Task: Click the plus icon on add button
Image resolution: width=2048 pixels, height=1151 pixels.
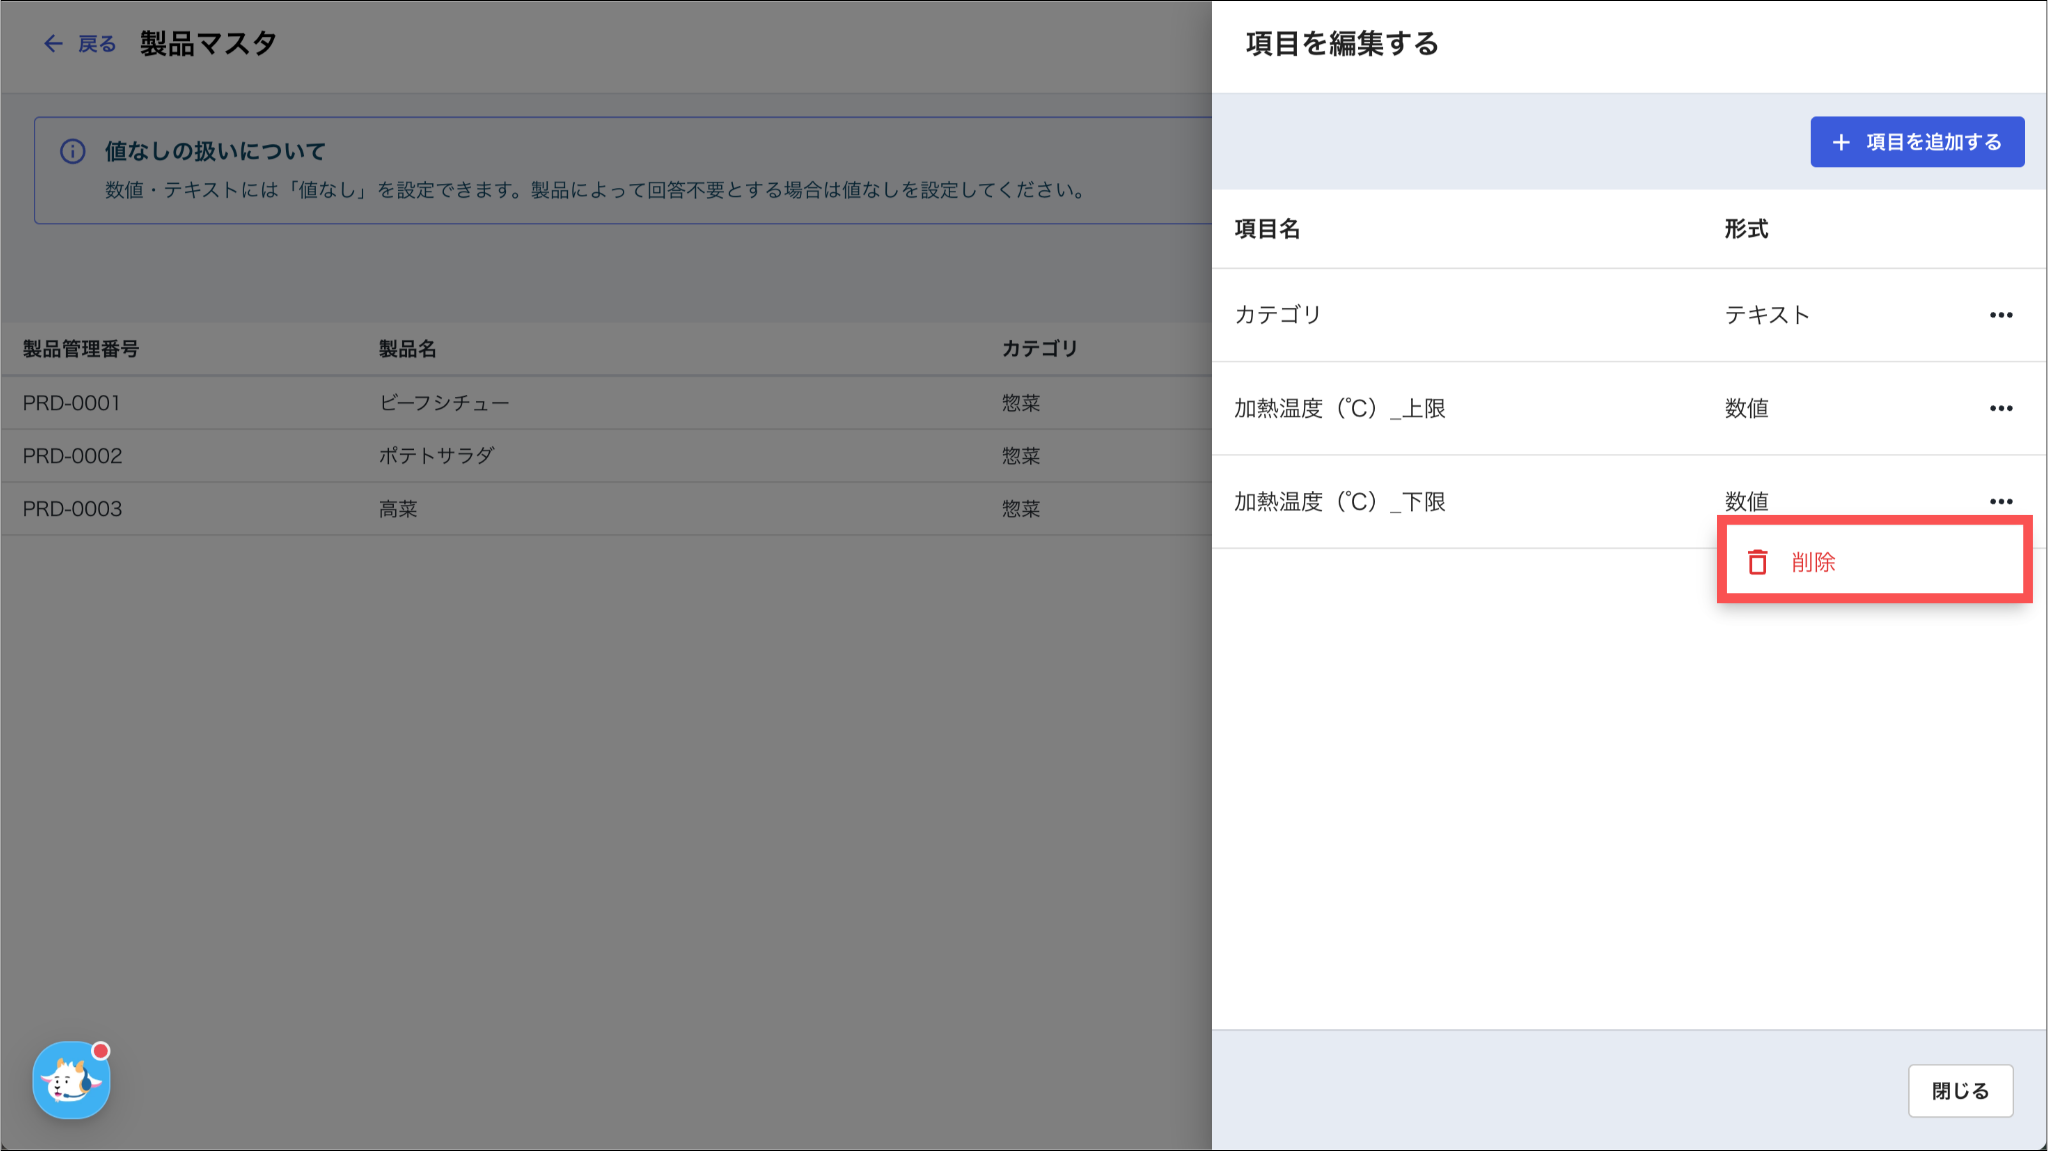Action: pos(1841,142)
